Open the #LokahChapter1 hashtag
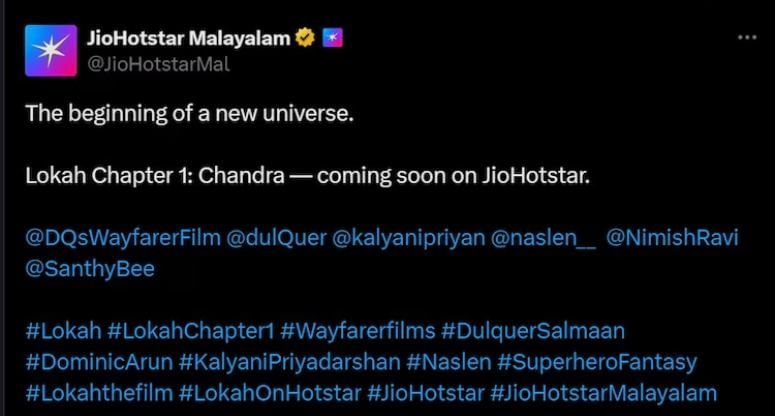 (190, 331)
